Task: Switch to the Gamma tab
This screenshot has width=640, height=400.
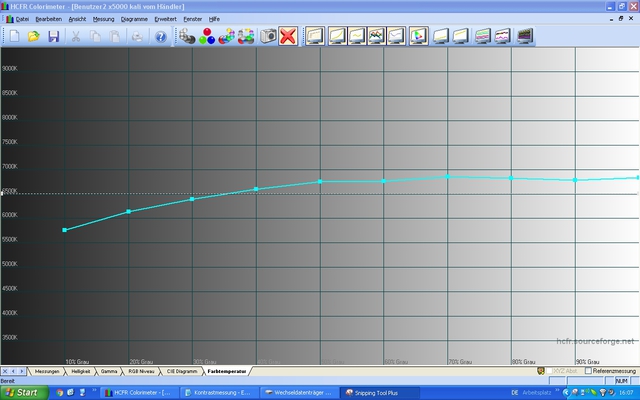Action: (x=110, y=371)
